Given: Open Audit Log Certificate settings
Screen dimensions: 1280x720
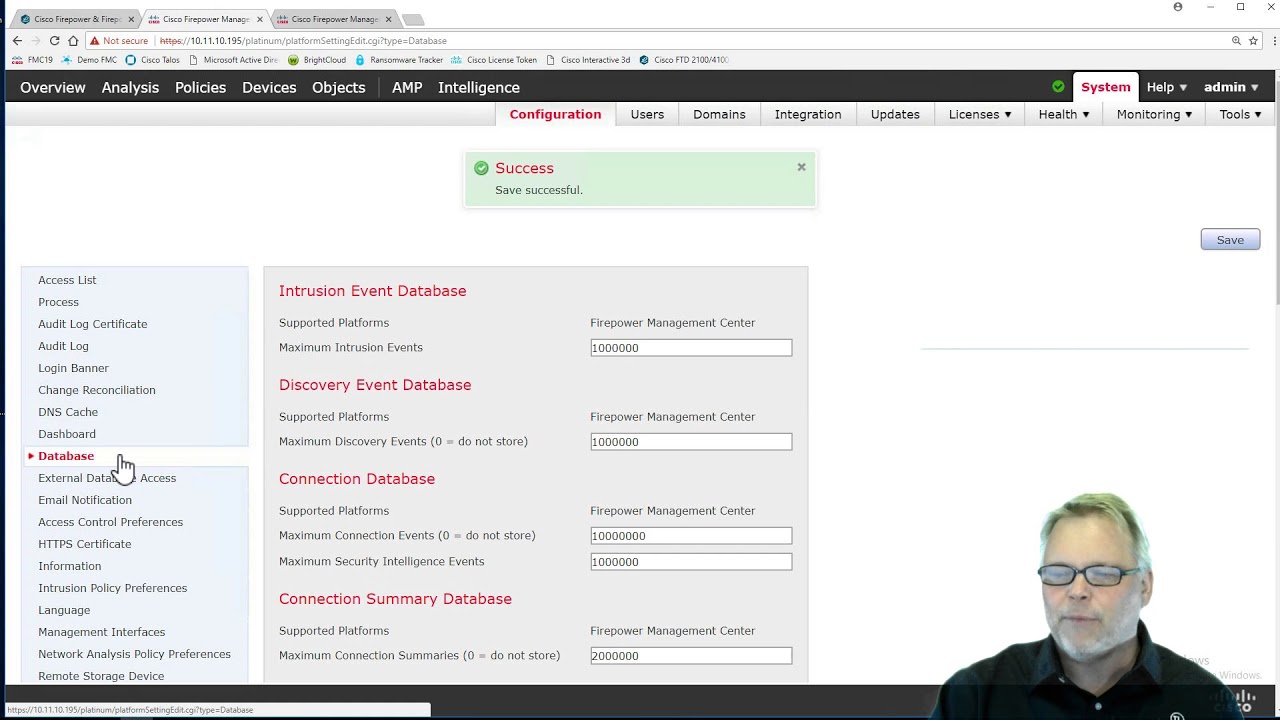Looking at the screenshot, I should click(93, 324).
